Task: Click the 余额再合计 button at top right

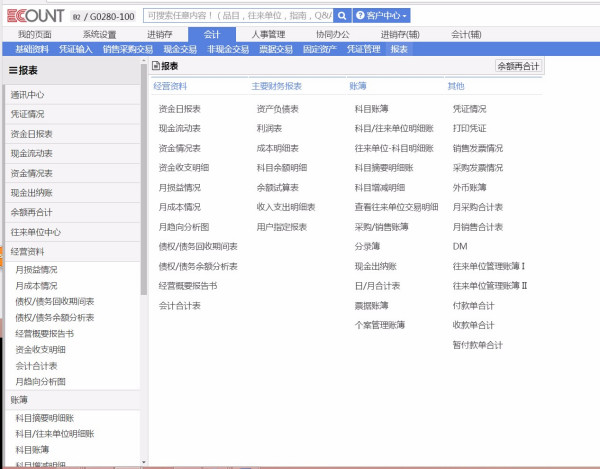Action: click(519, 66)
